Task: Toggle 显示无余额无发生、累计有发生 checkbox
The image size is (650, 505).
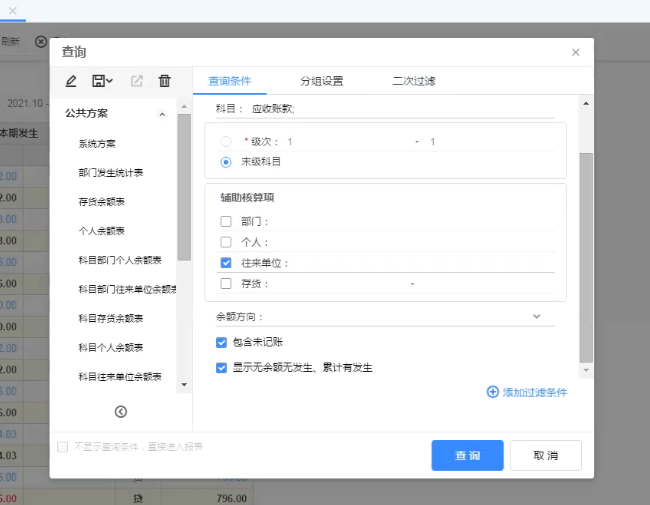Action: (x=221, y=368)
